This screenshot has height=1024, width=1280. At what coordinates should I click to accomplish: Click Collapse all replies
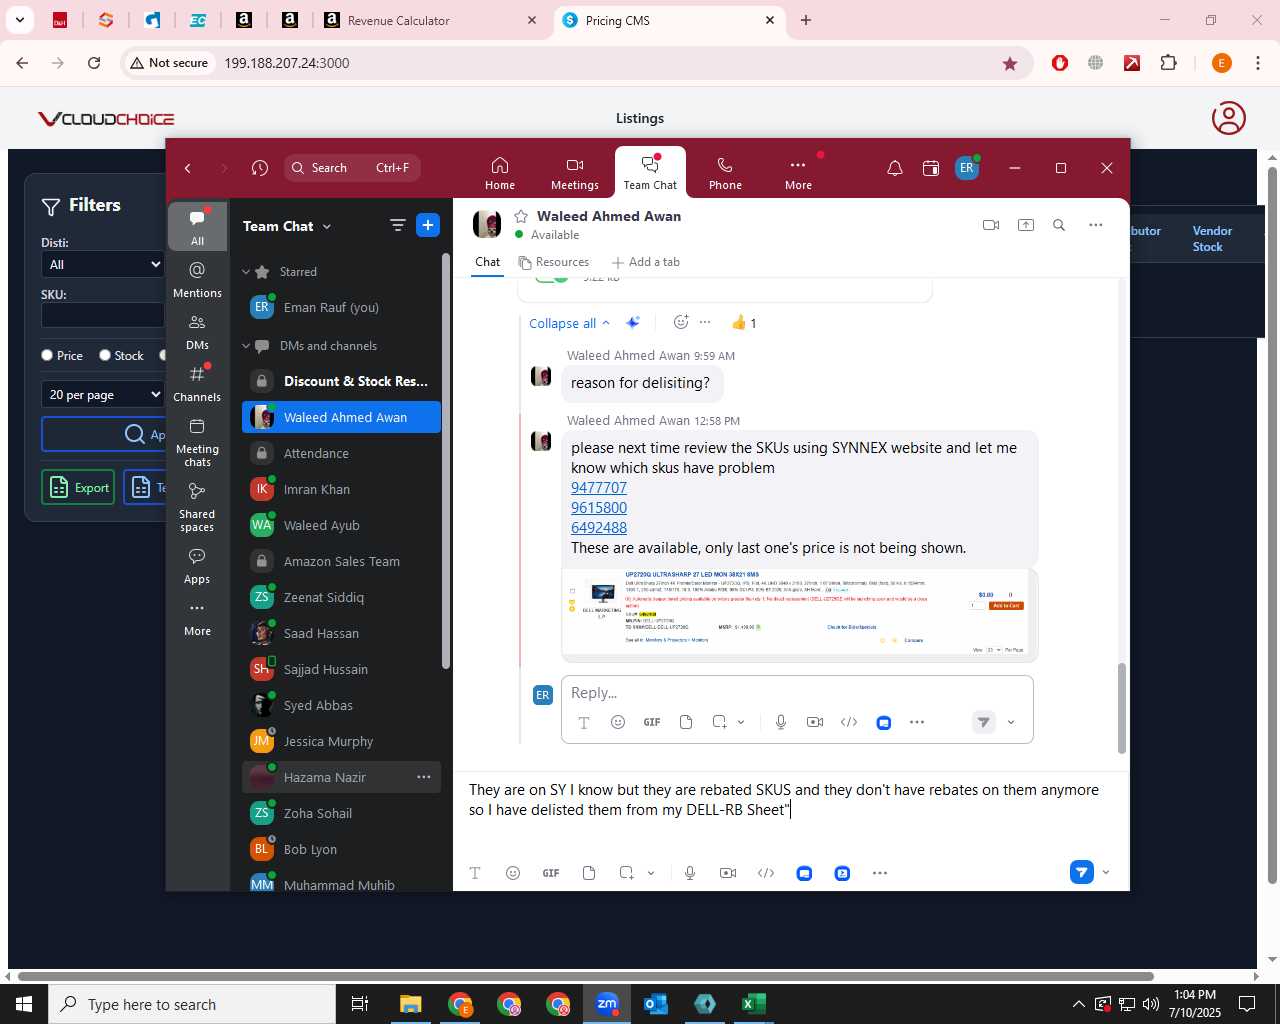tap(569, 323)
